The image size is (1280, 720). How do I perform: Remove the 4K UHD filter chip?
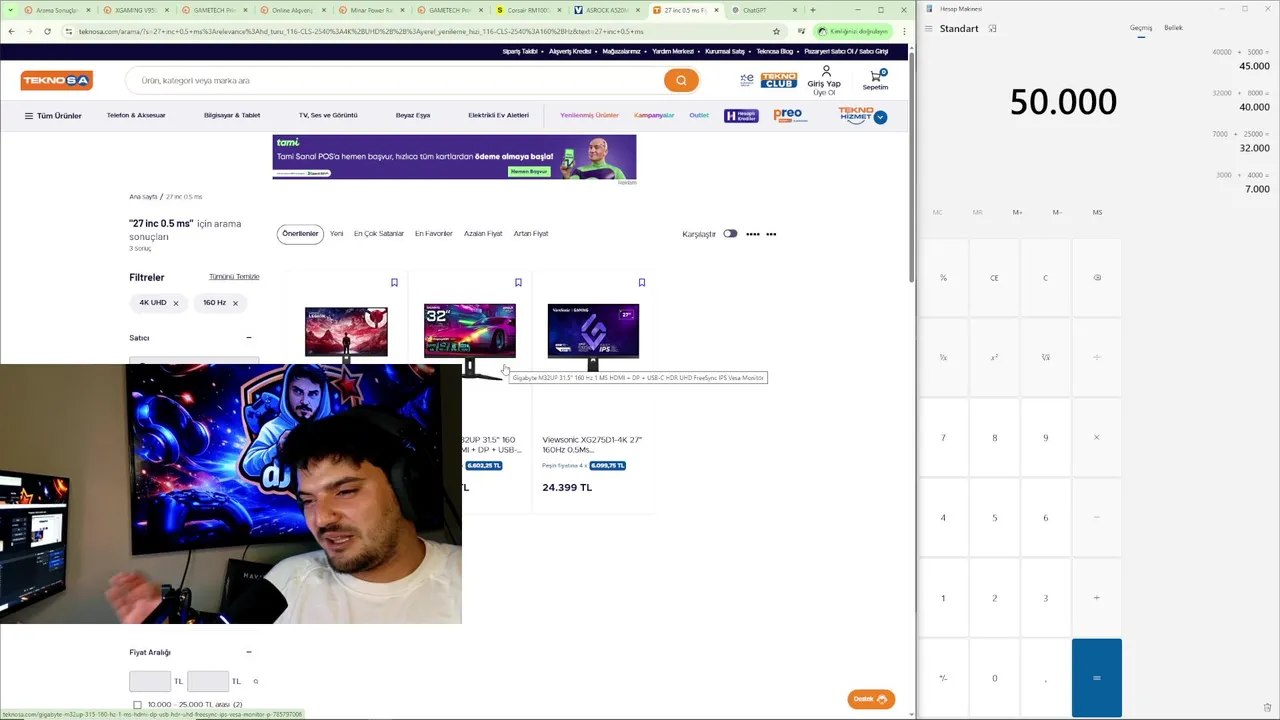(176, 303)
